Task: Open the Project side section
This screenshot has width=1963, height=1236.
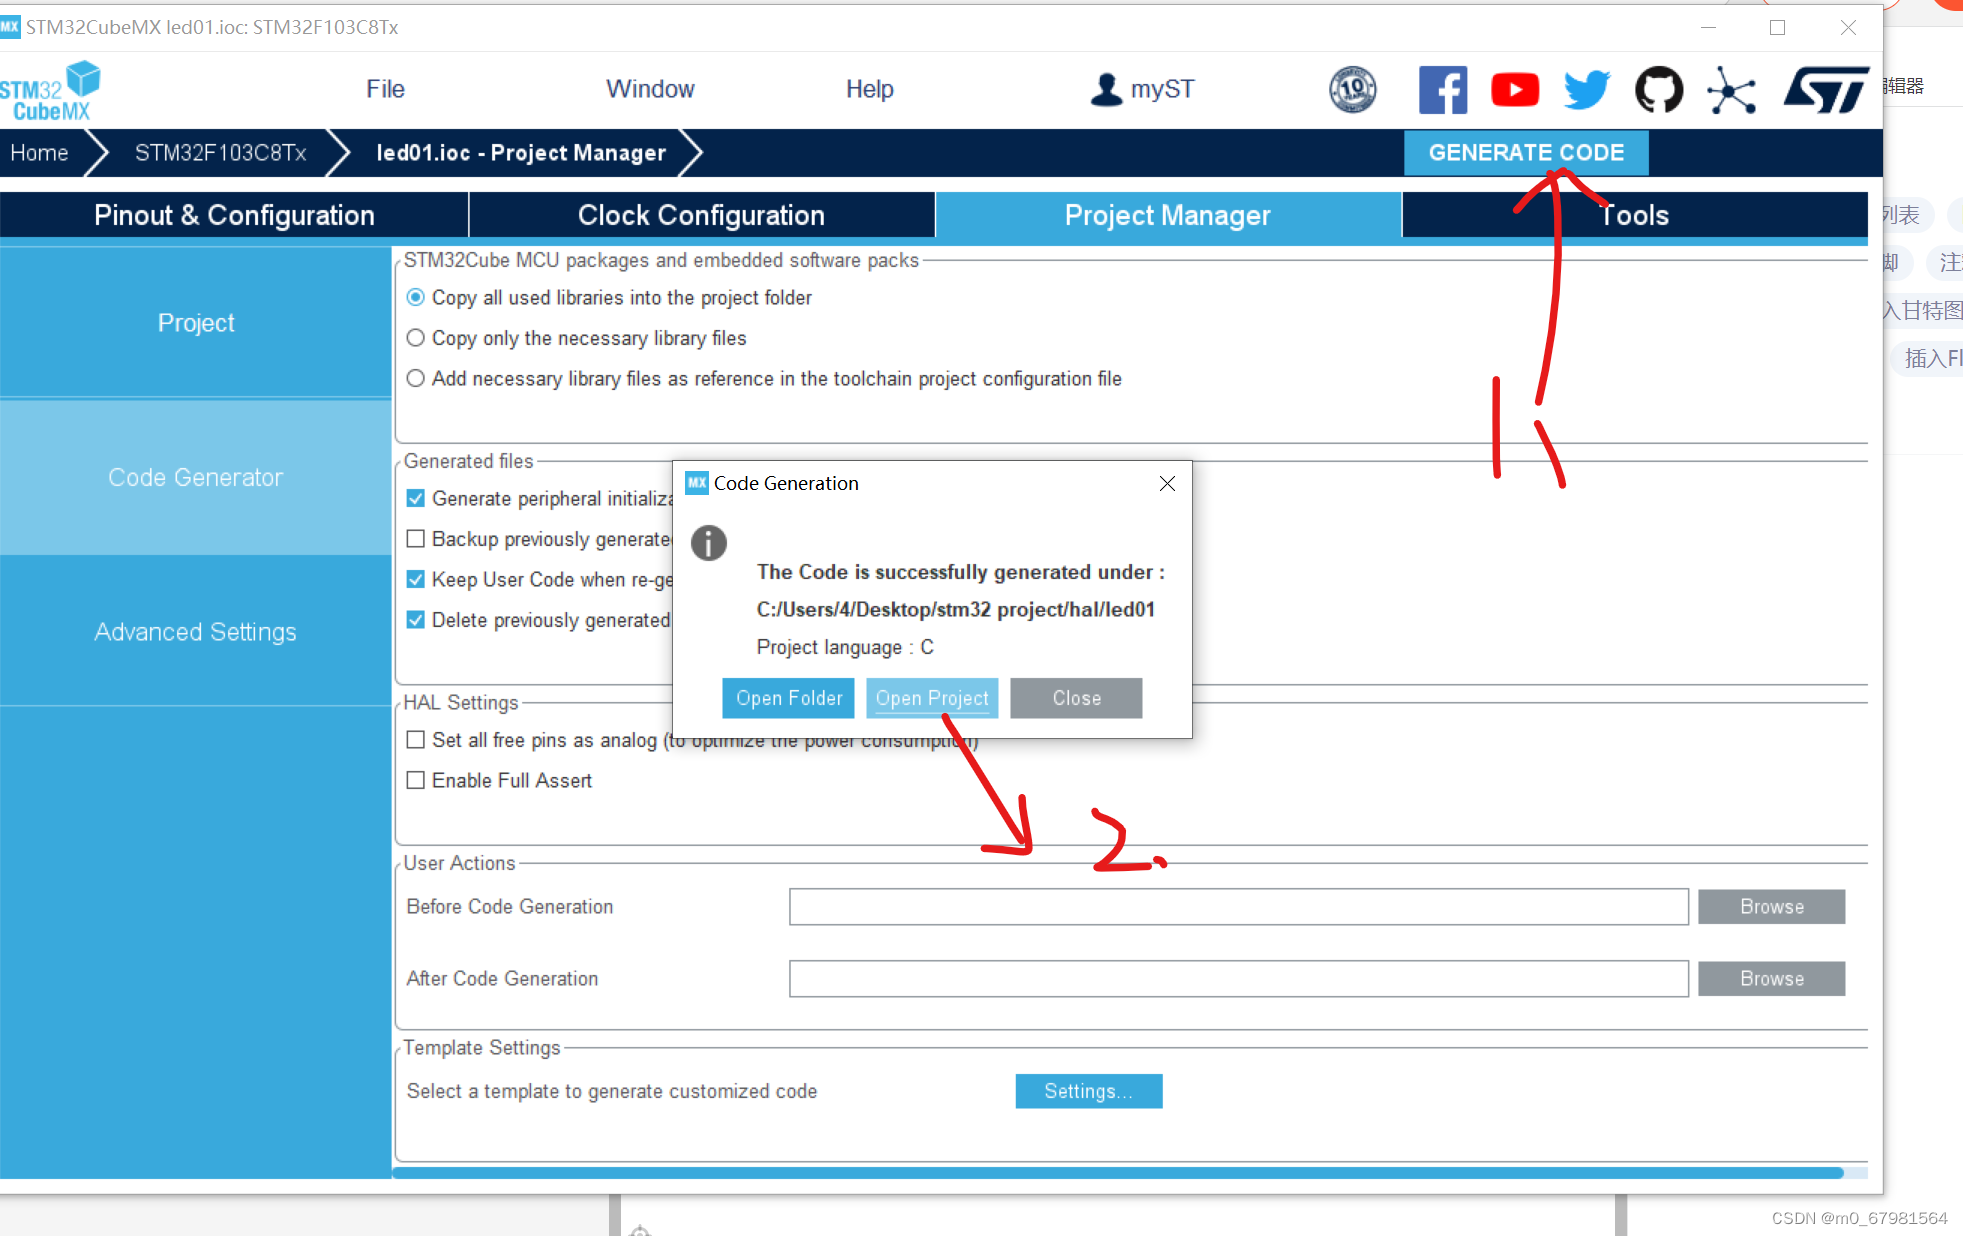Action: click(196, 323)
